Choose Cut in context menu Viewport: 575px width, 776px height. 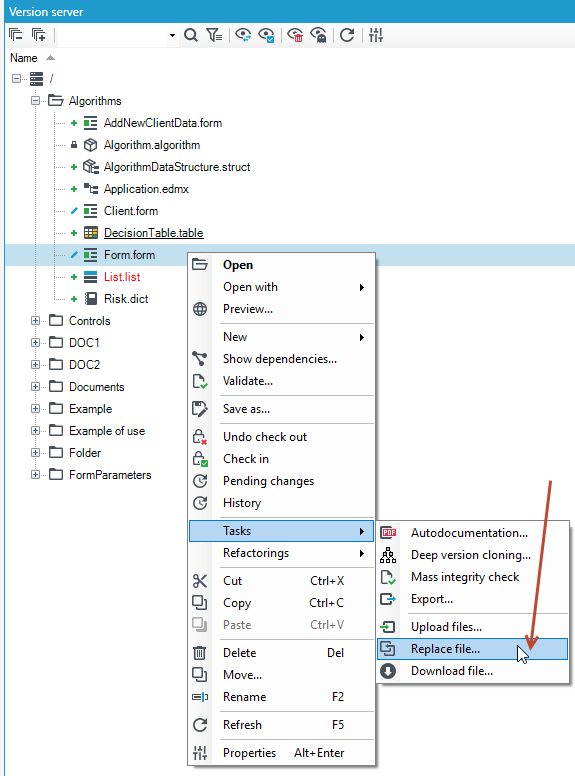click(282, 581)
